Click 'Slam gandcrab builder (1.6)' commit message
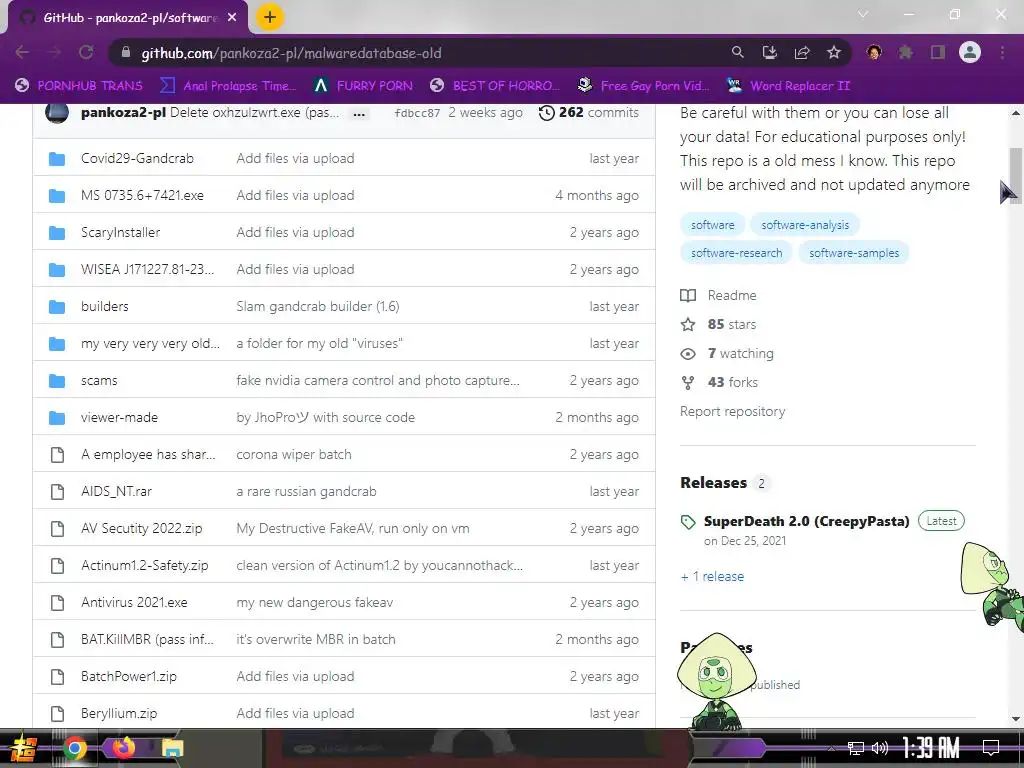 (x=317, y=306)
